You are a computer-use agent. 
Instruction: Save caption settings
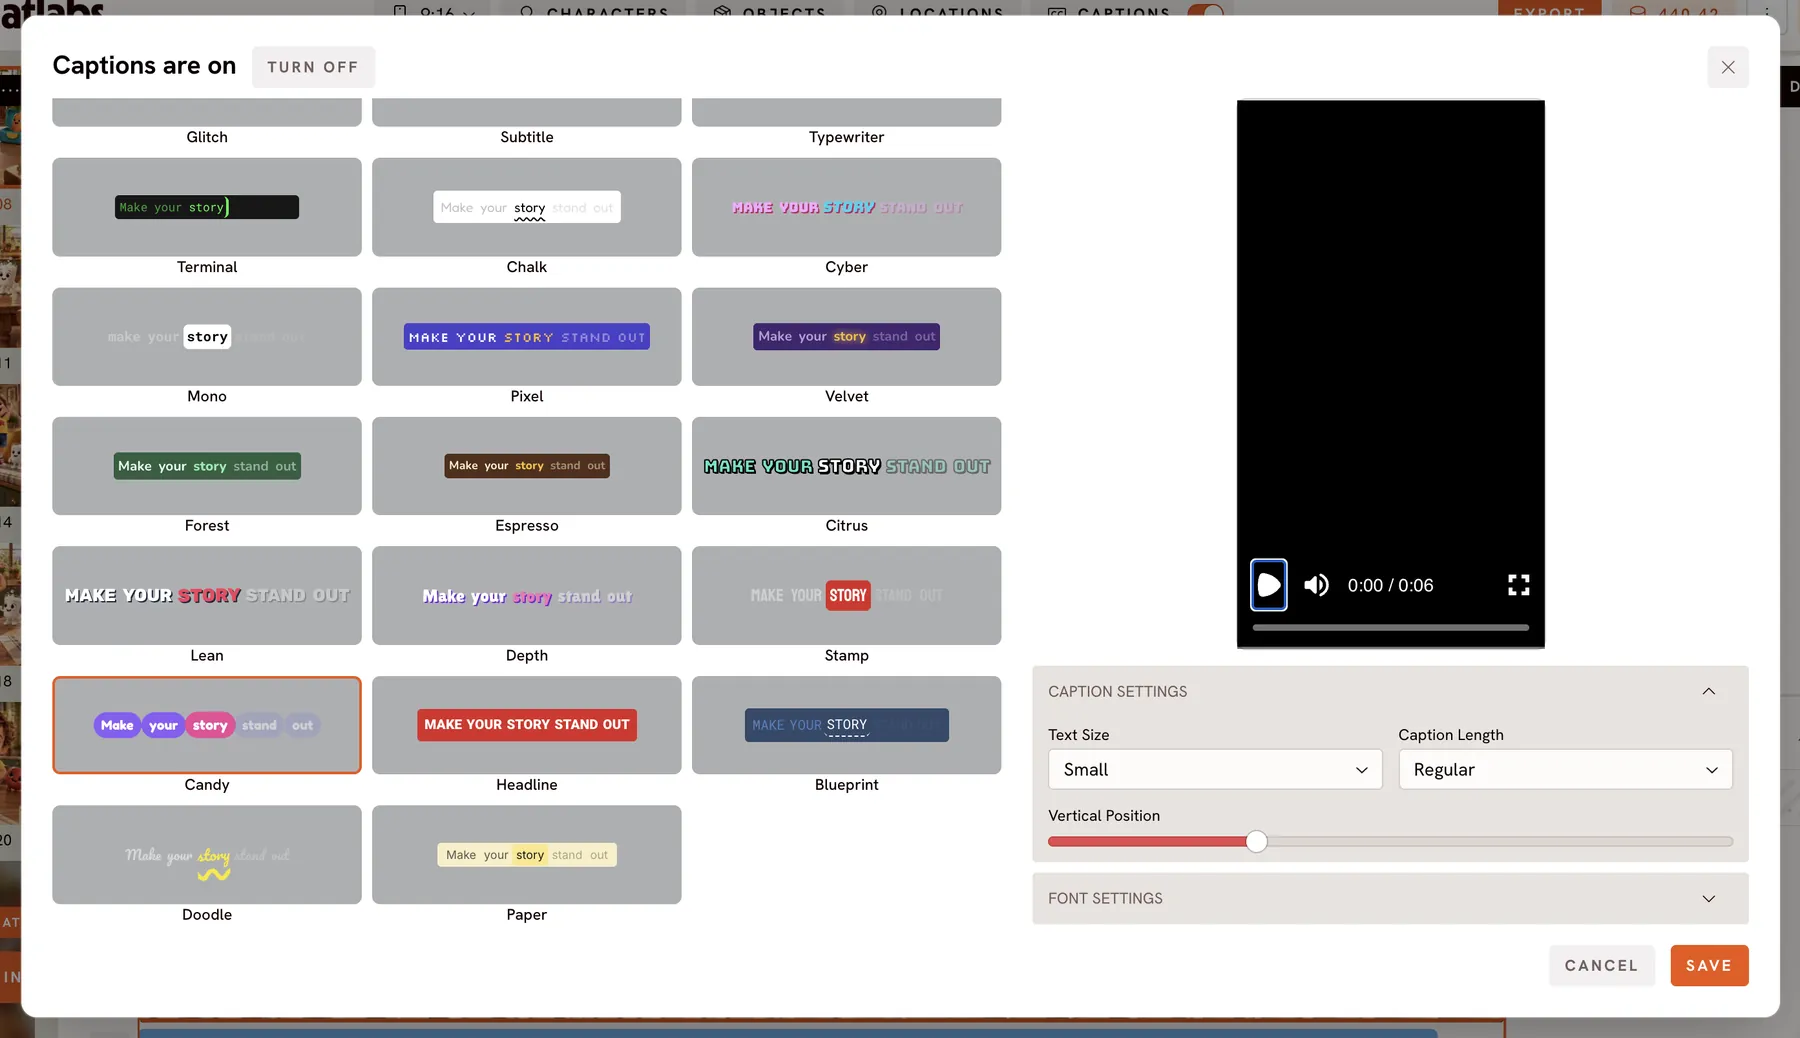(x=1708, y=965)
